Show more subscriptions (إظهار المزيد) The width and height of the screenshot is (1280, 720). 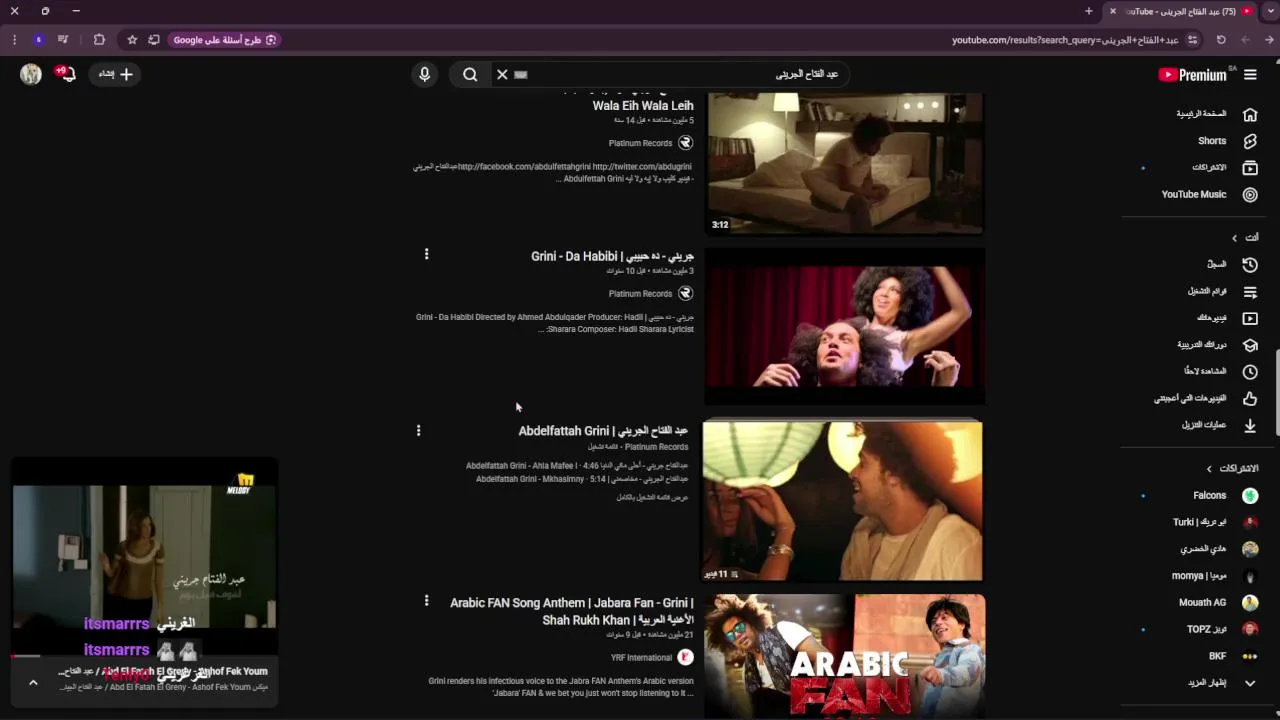pyautogui.click(x=1221, y=683)
